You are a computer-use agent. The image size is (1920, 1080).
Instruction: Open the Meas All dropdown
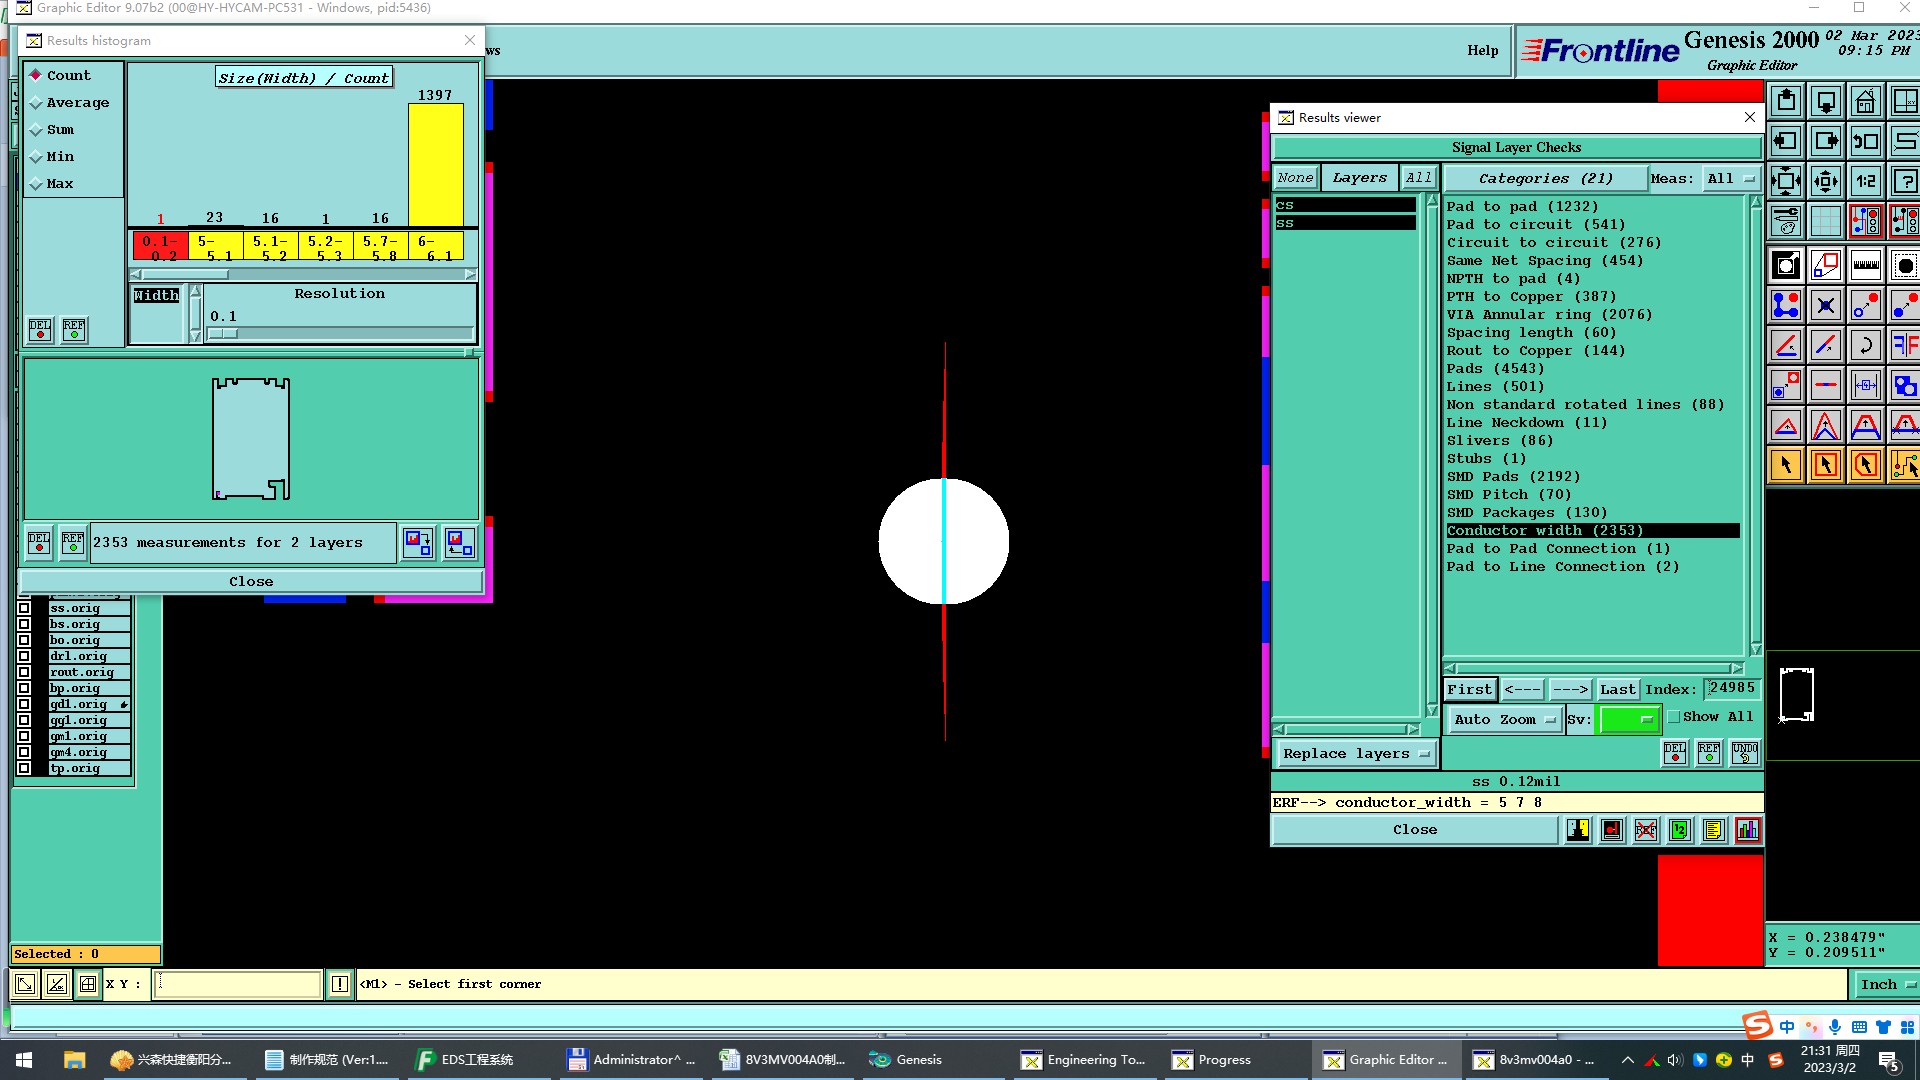pos(1731,178)
